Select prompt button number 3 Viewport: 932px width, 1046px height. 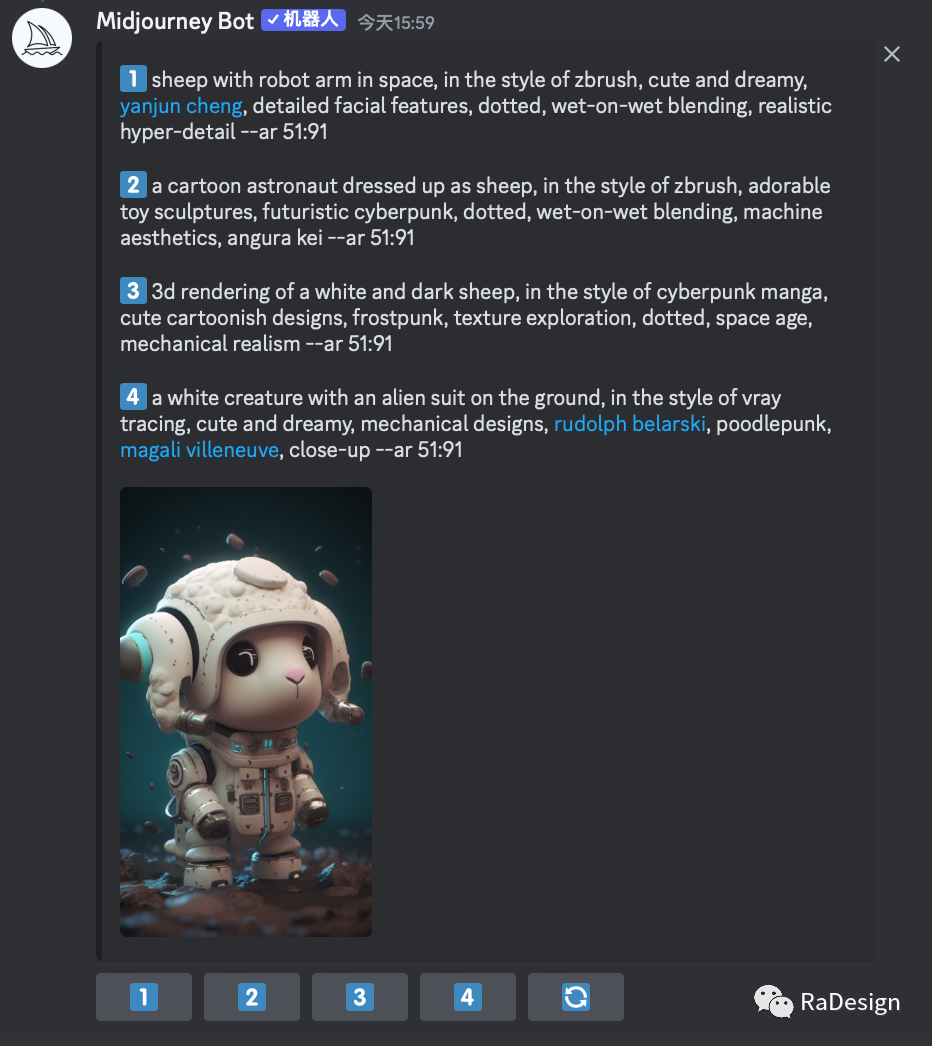click(x=360, y=997)
